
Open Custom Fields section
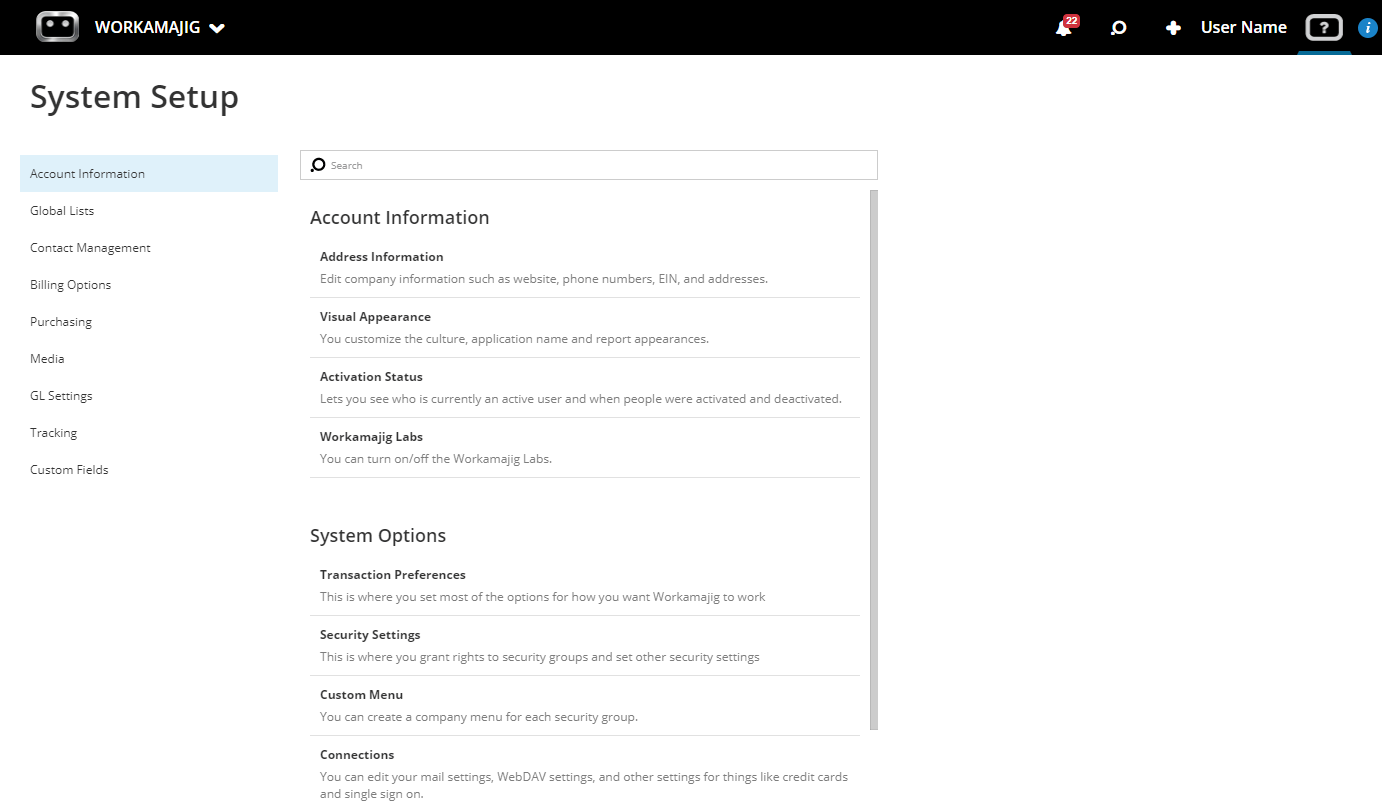point(149,470)
